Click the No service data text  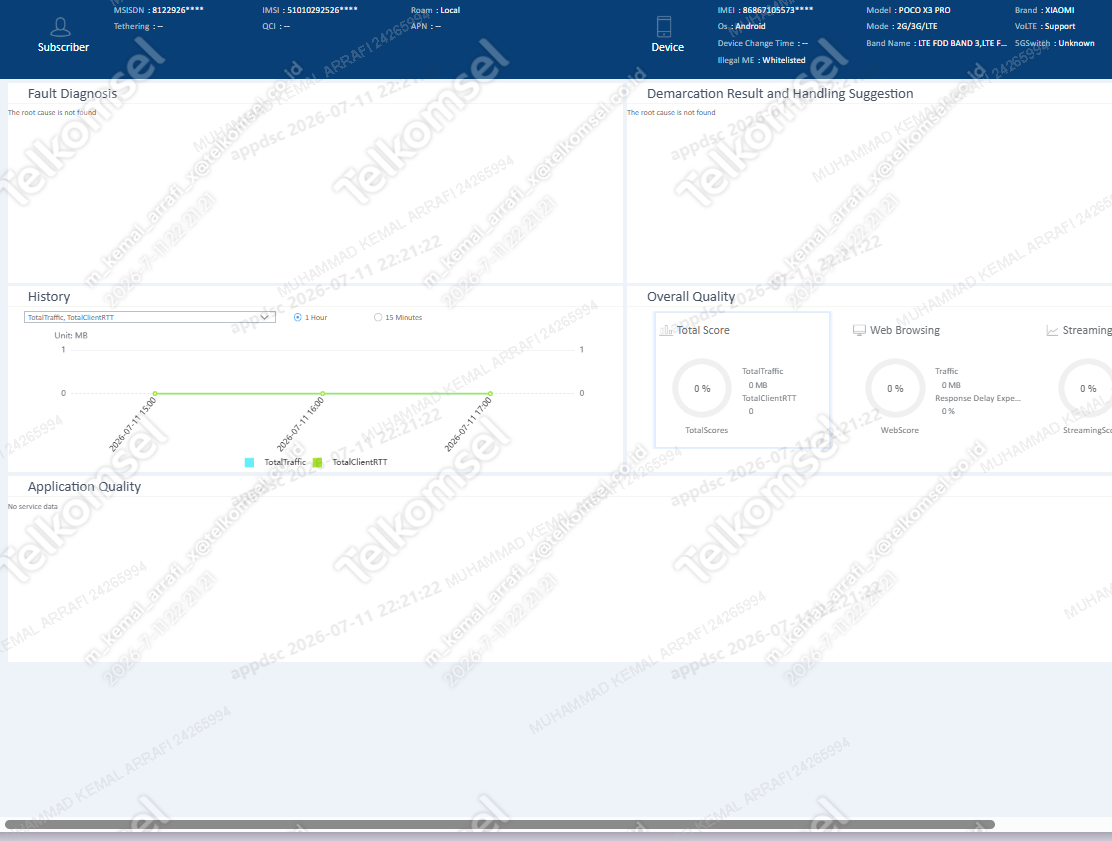click(x=33, y=506)
